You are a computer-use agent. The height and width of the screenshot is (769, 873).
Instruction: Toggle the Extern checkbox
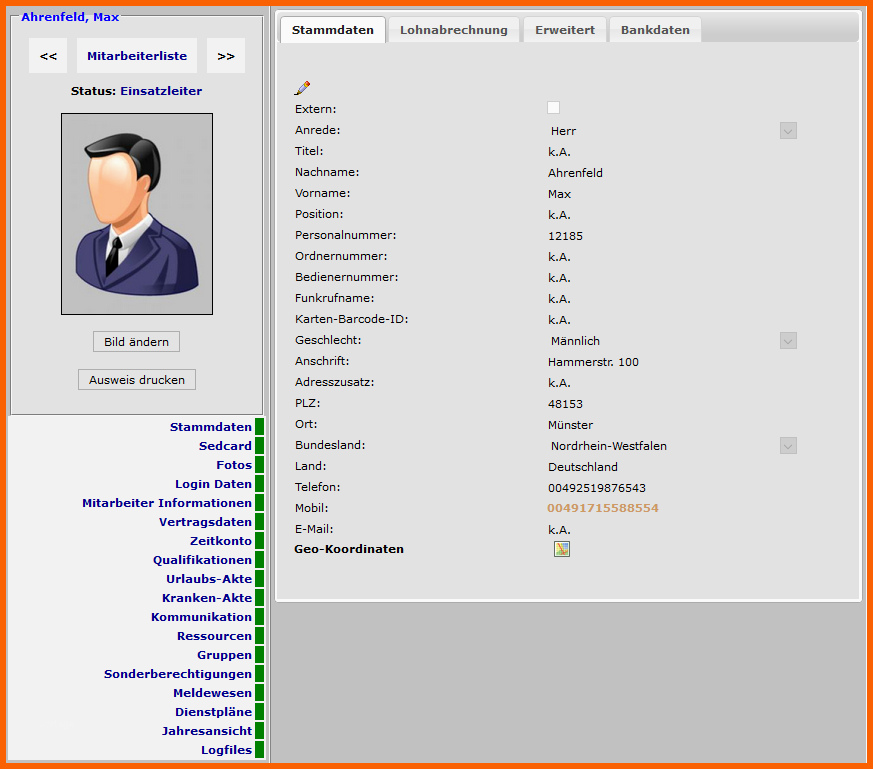[554, 108]
